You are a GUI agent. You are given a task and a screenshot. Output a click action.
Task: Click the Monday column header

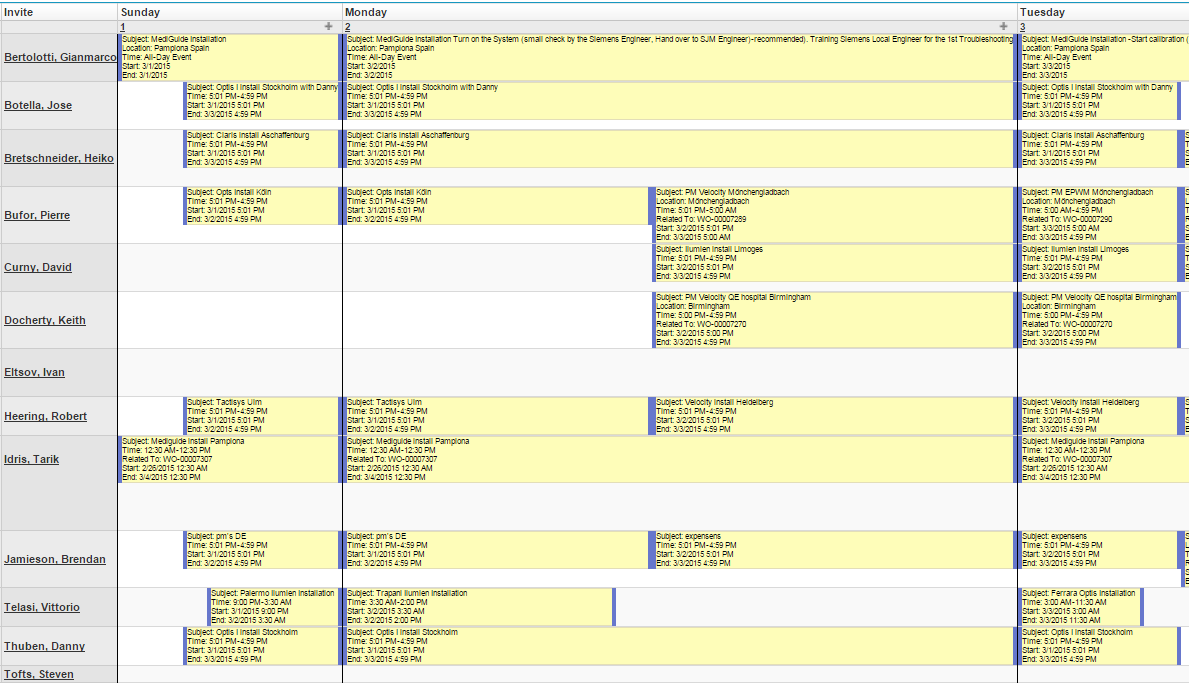[679, 12]
